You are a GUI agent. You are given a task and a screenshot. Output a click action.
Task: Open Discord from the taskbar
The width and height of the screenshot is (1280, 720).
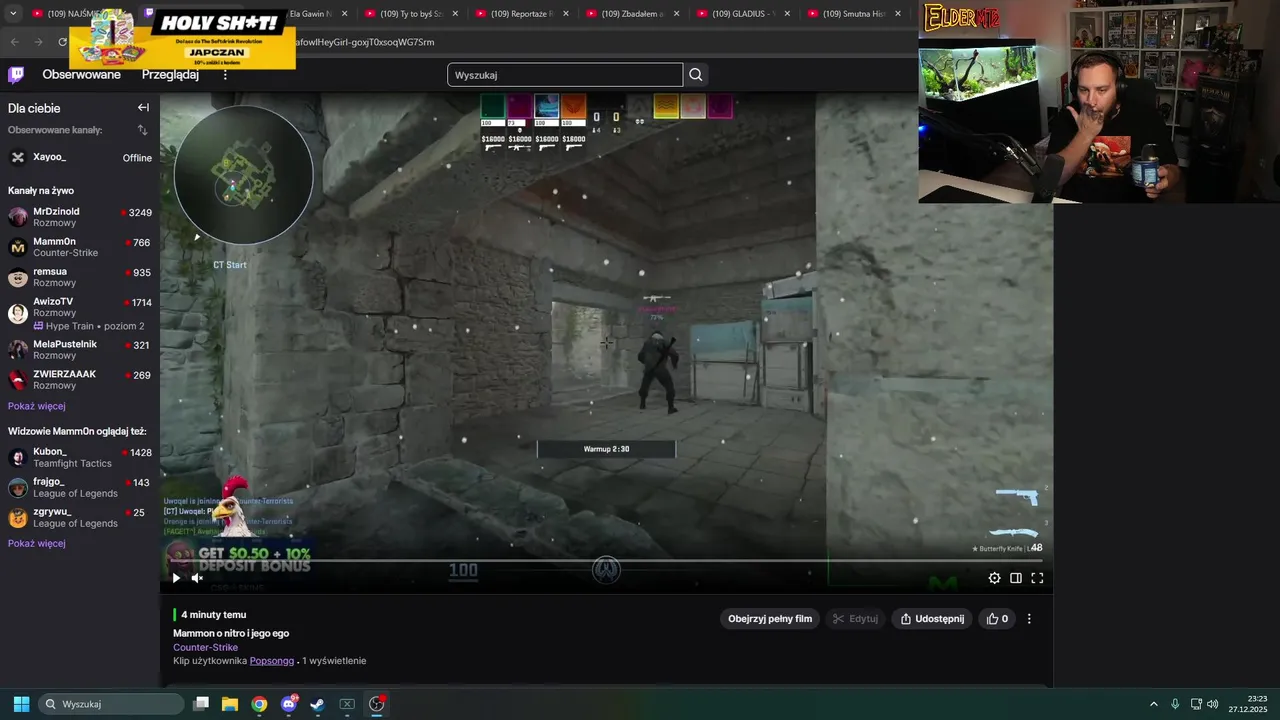289,704
